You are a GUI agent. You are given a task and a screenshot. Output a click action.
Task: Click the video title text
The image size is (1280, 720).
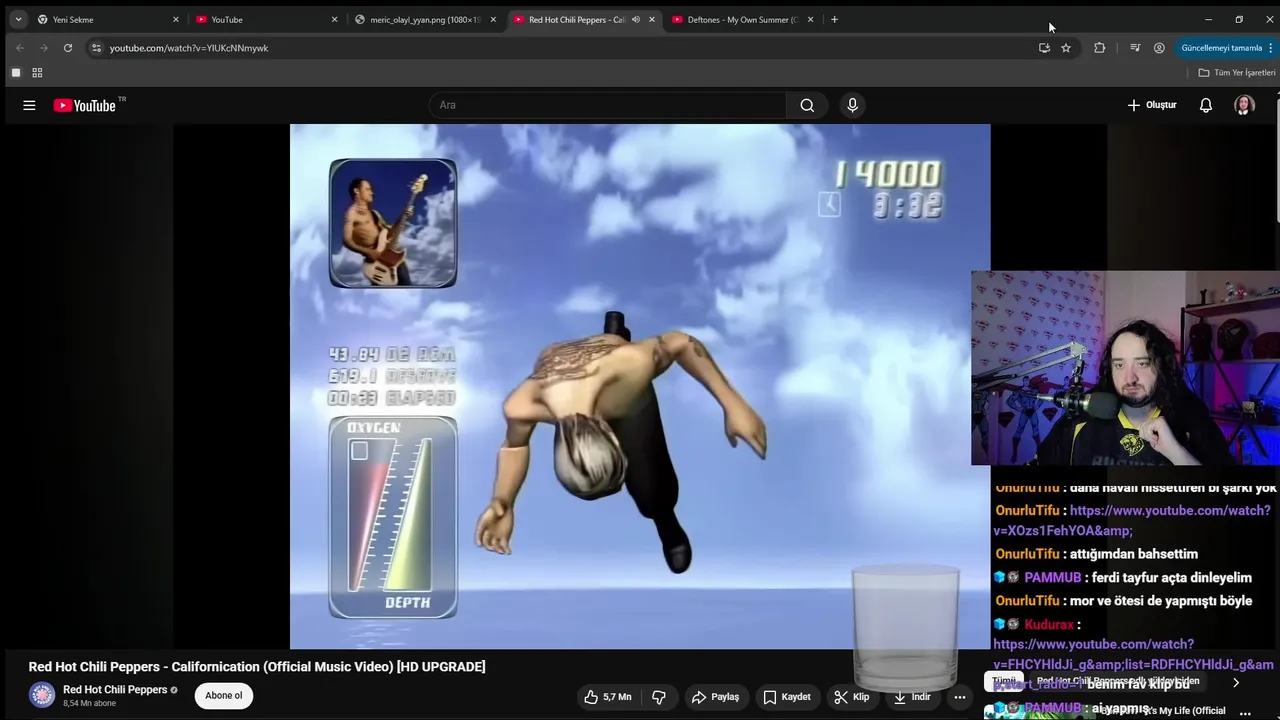click(257, 667)
